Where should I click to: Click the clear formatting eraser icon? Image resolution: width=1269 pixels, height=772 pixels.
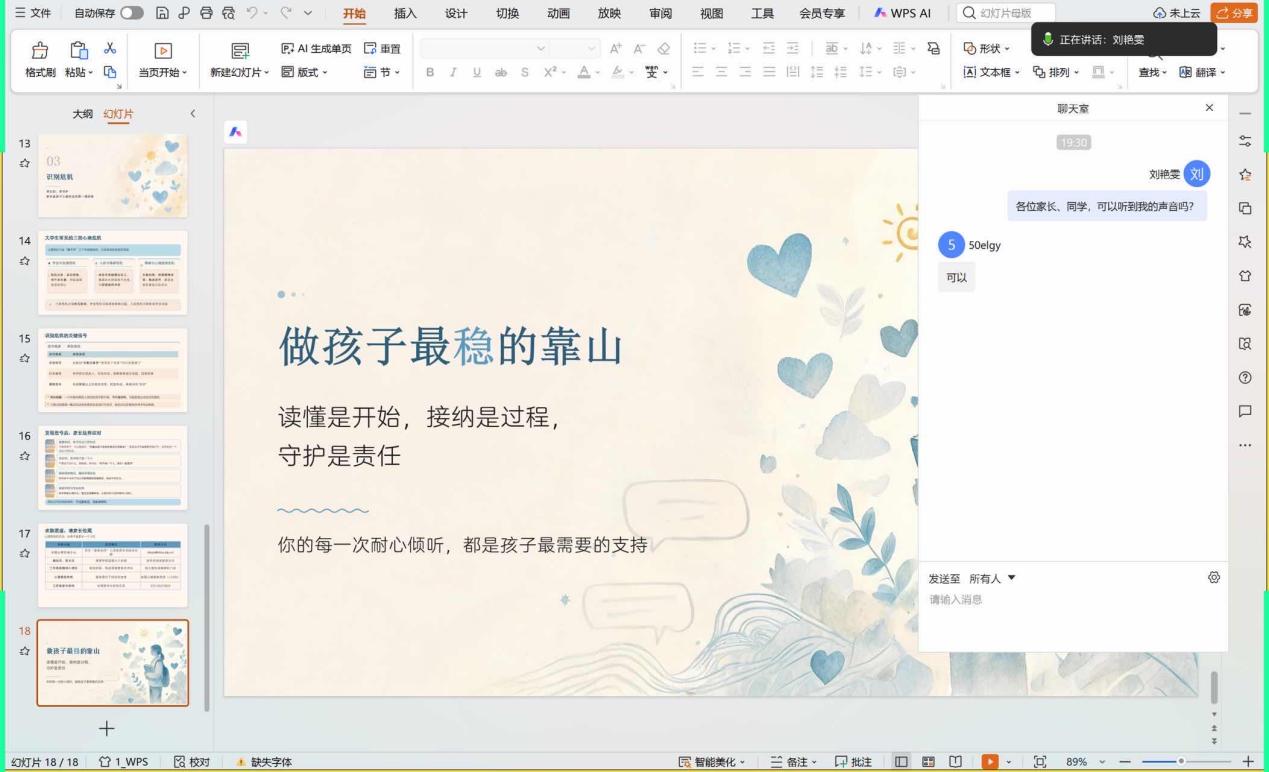664,48
